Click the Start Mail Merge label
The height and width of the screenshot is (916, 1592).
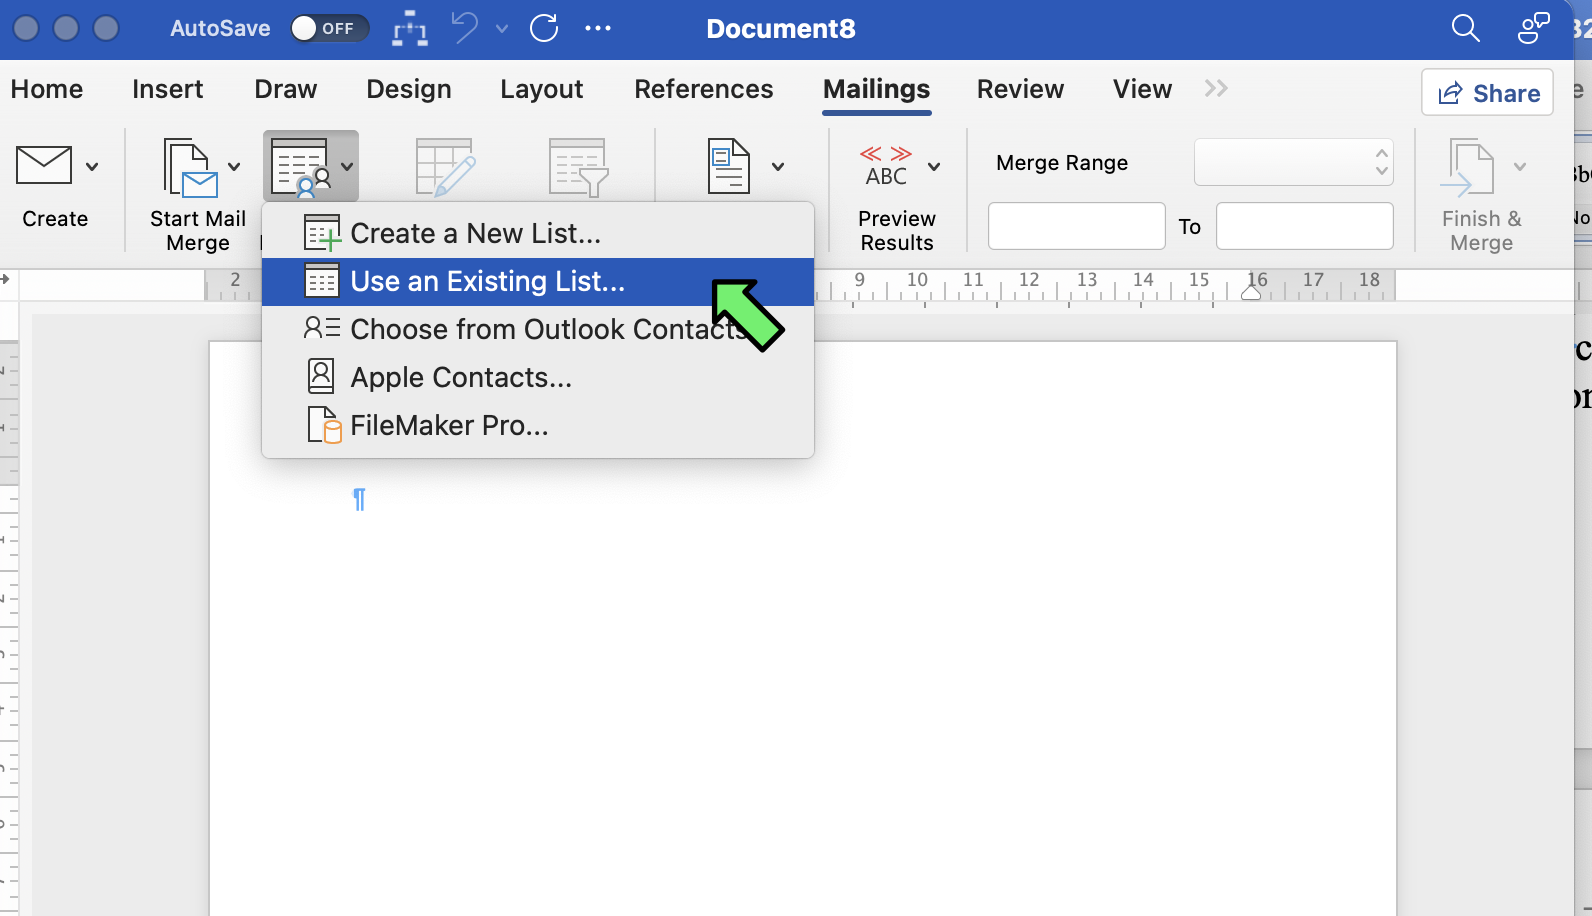click(198, 231)
